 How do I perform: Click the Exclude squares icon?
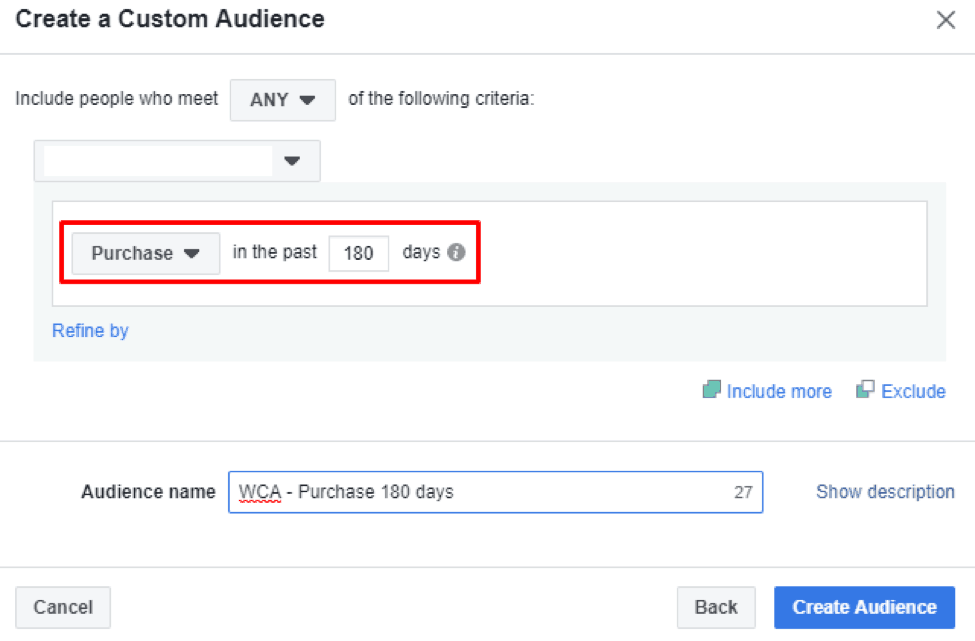click(865, 391)
